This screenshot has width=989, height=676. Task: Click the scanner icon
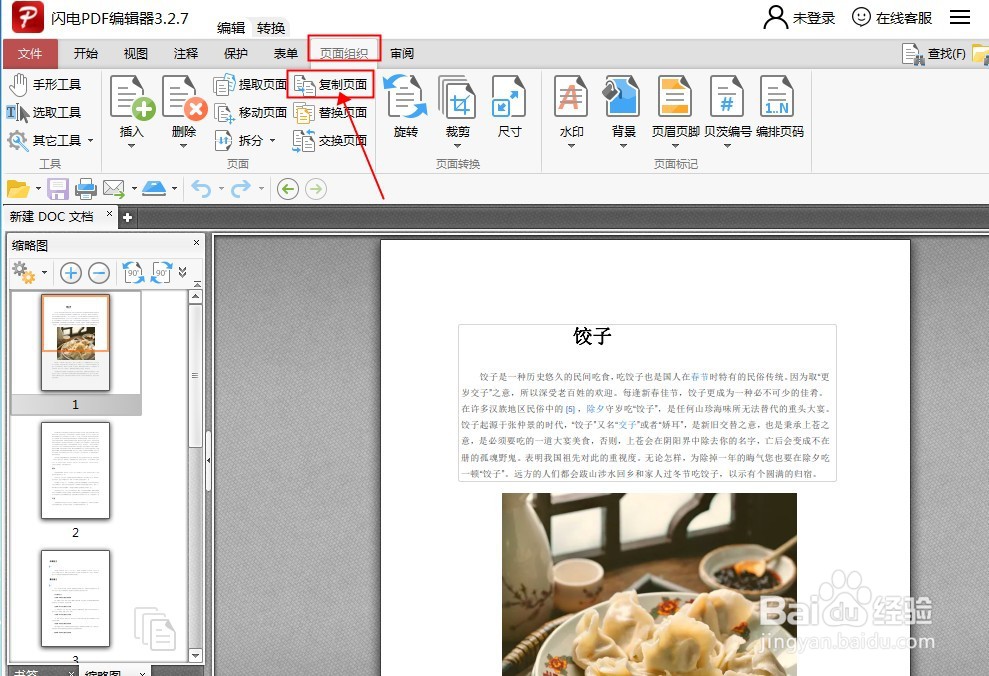pos(154,188)
